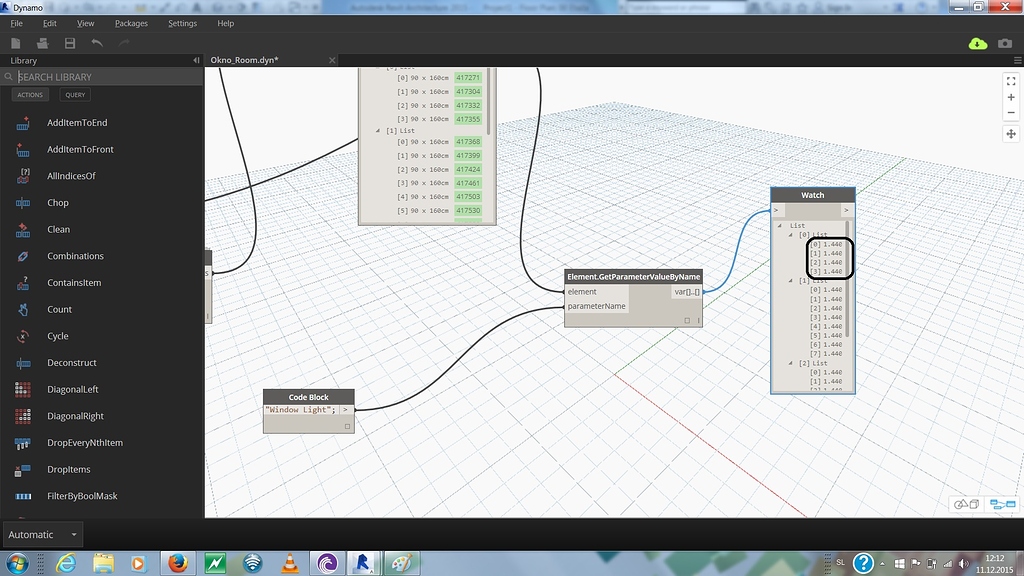This screenshot has height=576, width=1024.
Task: Open the Packages menu
Action: (x=130, y=23)
